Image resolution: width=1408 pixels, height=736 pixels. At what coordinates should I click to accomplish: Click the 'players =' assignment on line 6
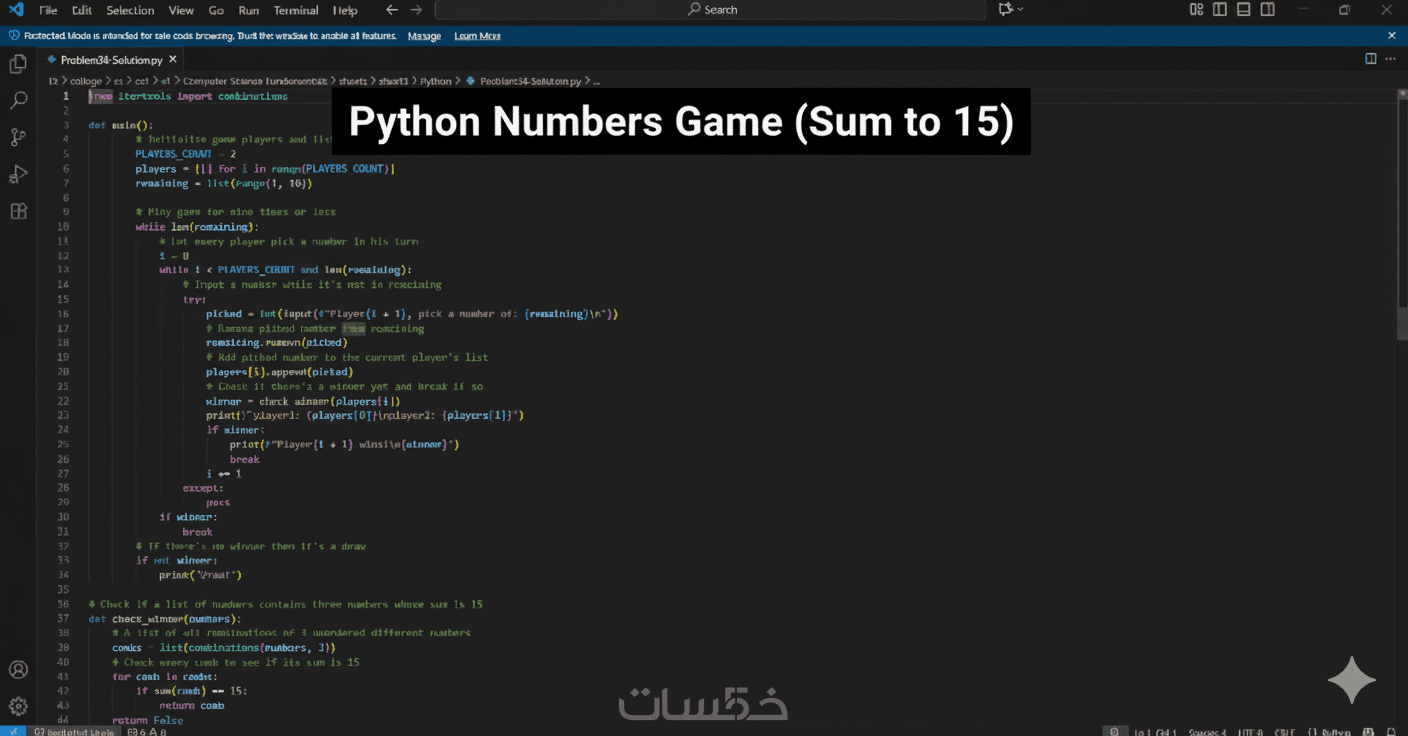pyautogui.click(x=266, y=169)
